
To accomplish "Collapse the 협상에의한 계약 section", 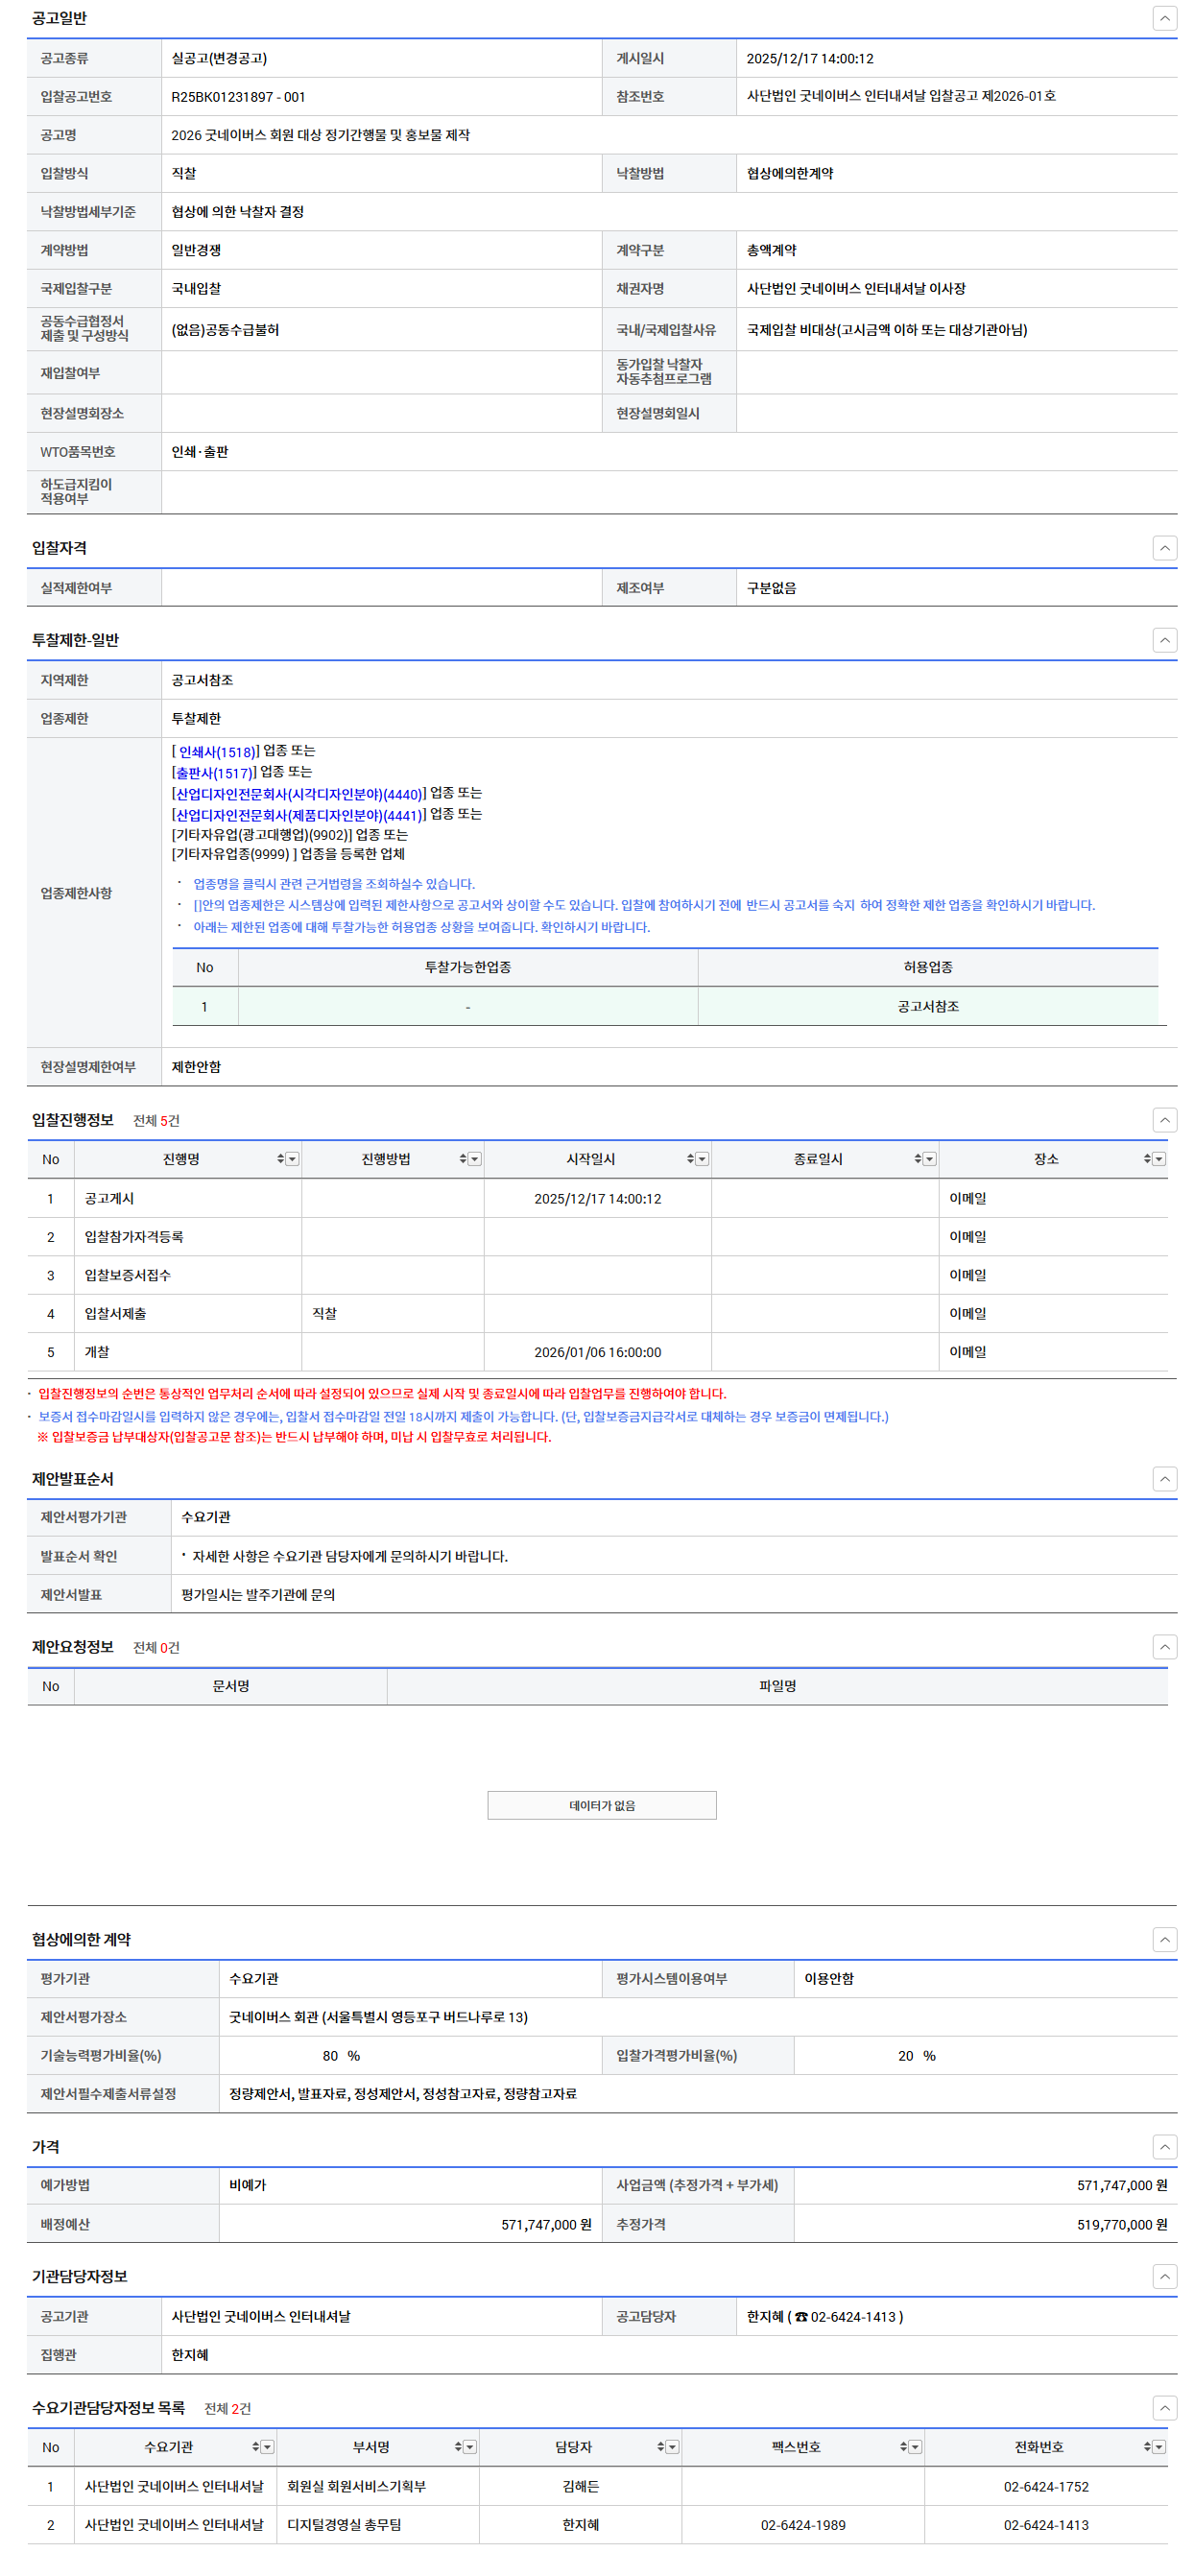I will [x=1164, y=1940].
